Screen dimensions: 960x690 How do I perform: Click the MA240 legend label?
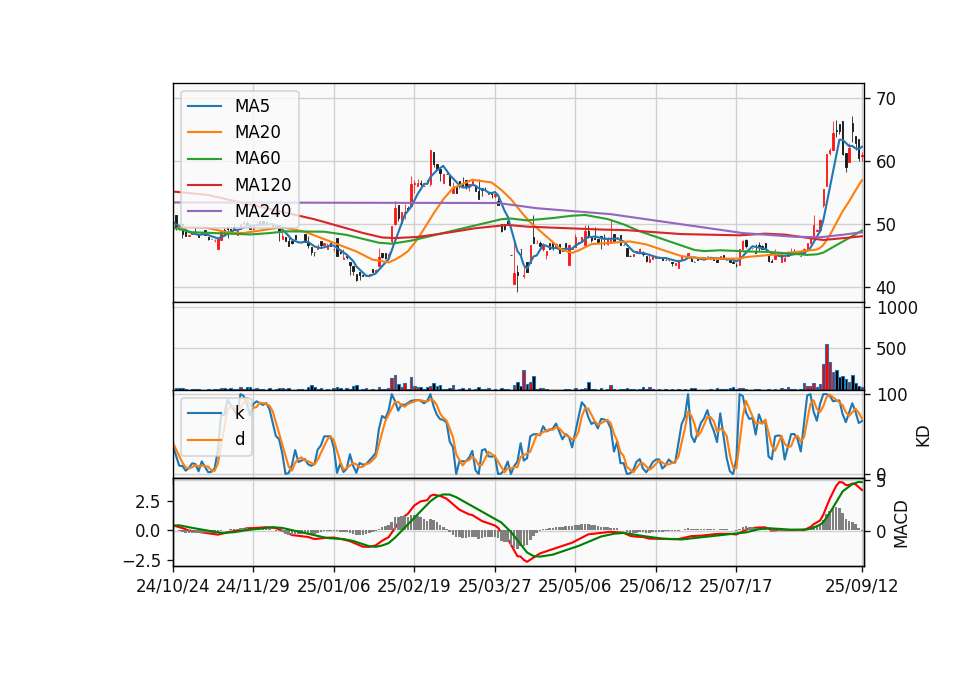263,211
